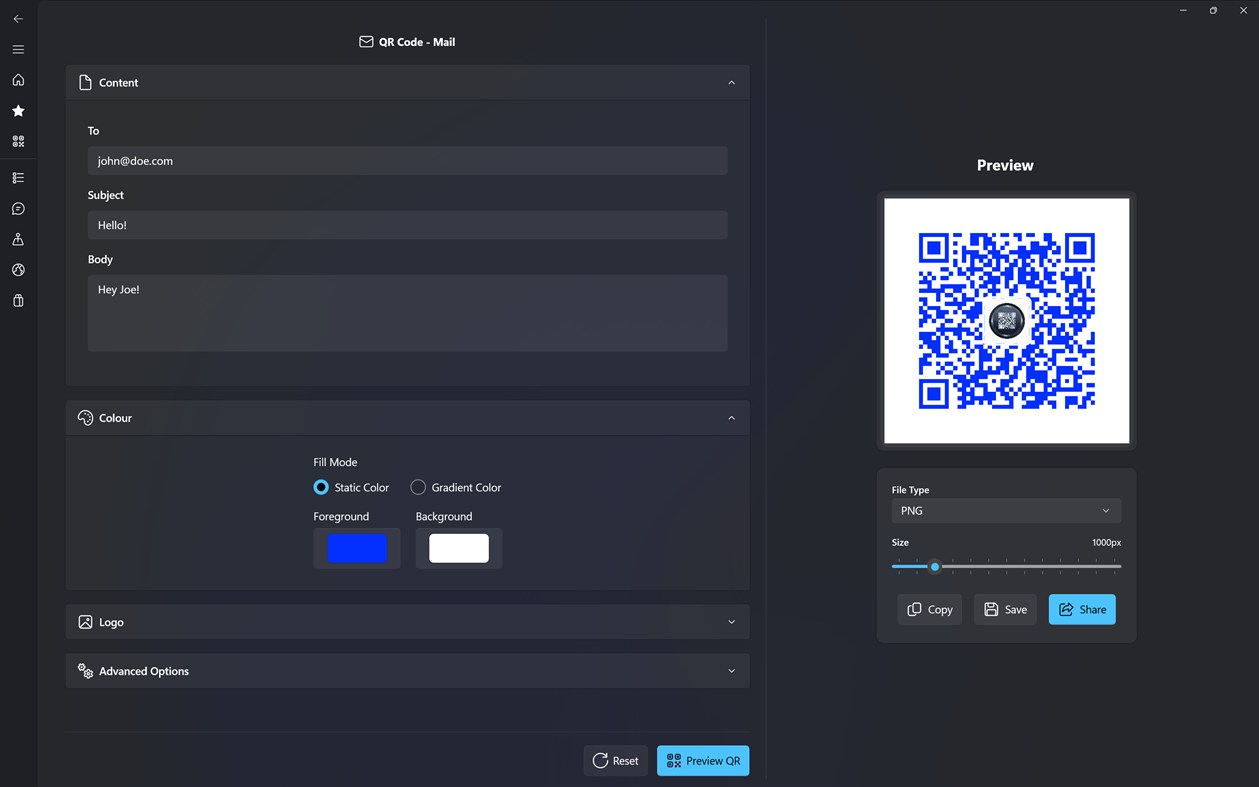Expand the Advanced Options section
1259x787 pixels.
tap(731, 670)
